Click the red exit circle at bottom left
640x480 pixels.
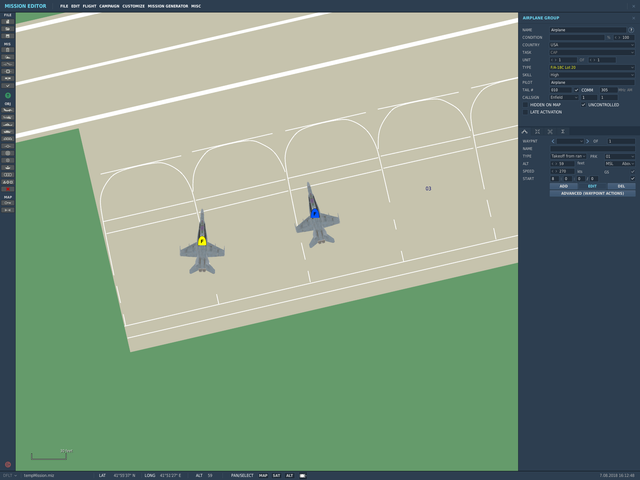[8, 464]
